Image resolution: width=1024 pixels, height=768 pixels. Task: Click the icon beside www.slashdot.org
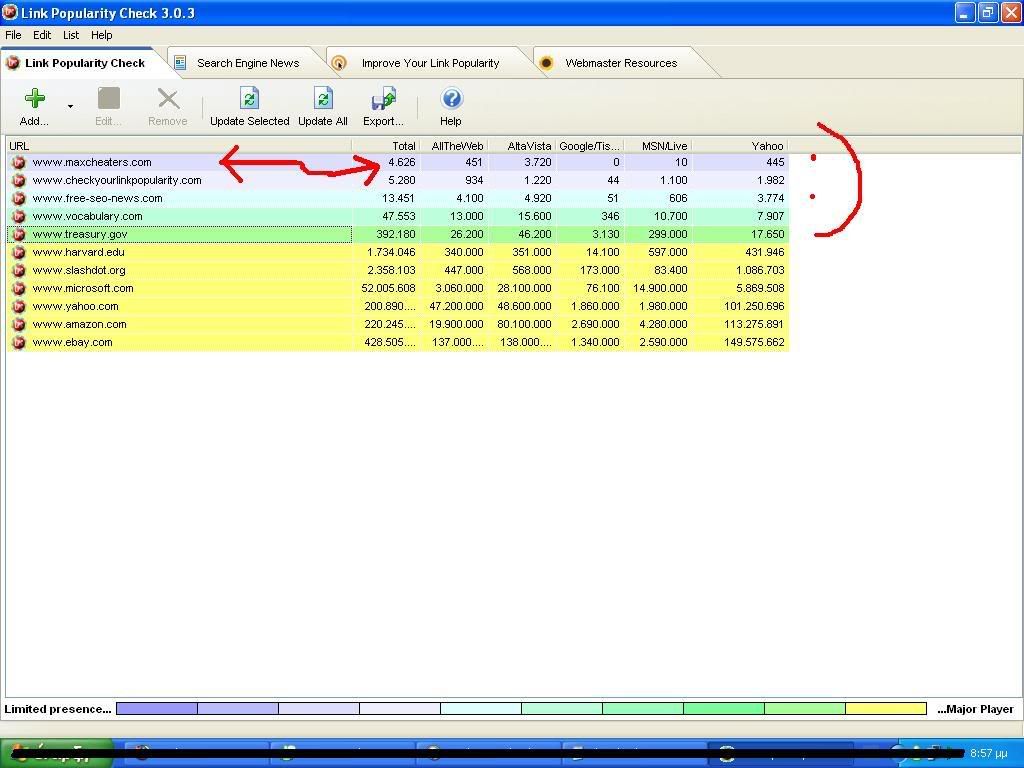[18, 270]
